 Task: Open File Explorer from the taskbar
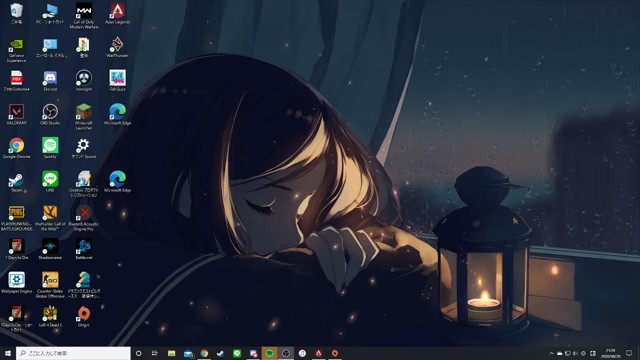171,353
